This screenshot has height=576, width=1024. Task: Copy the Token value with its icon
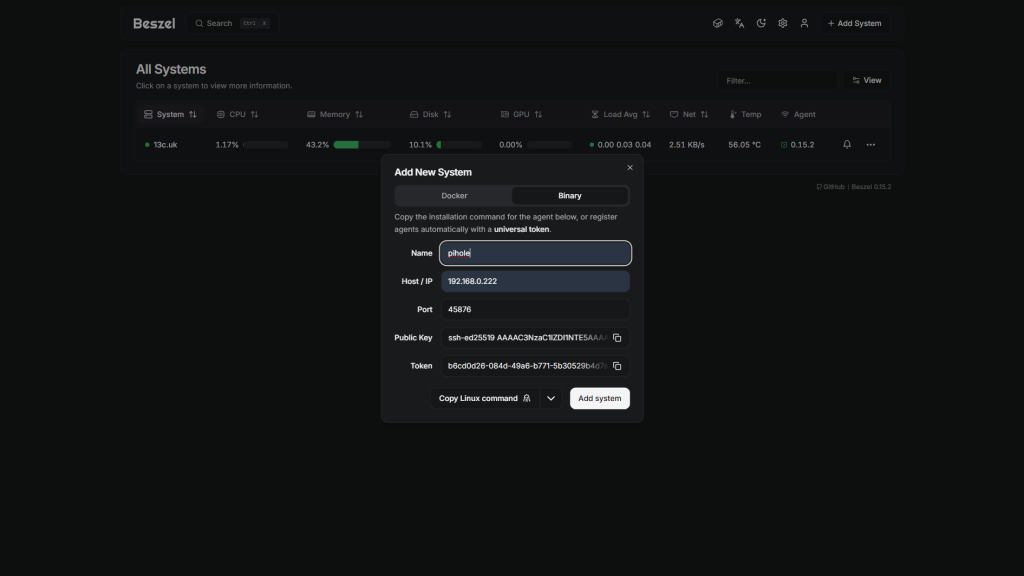(x=617, y=366)
